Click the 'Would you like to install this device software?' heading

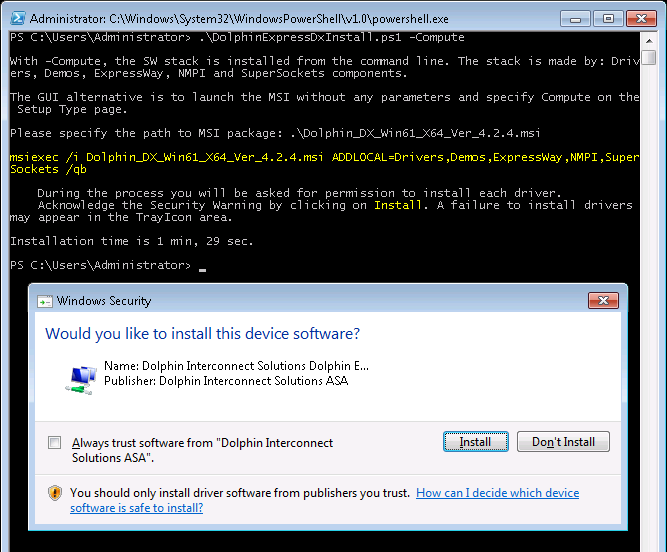coord(202,333)
